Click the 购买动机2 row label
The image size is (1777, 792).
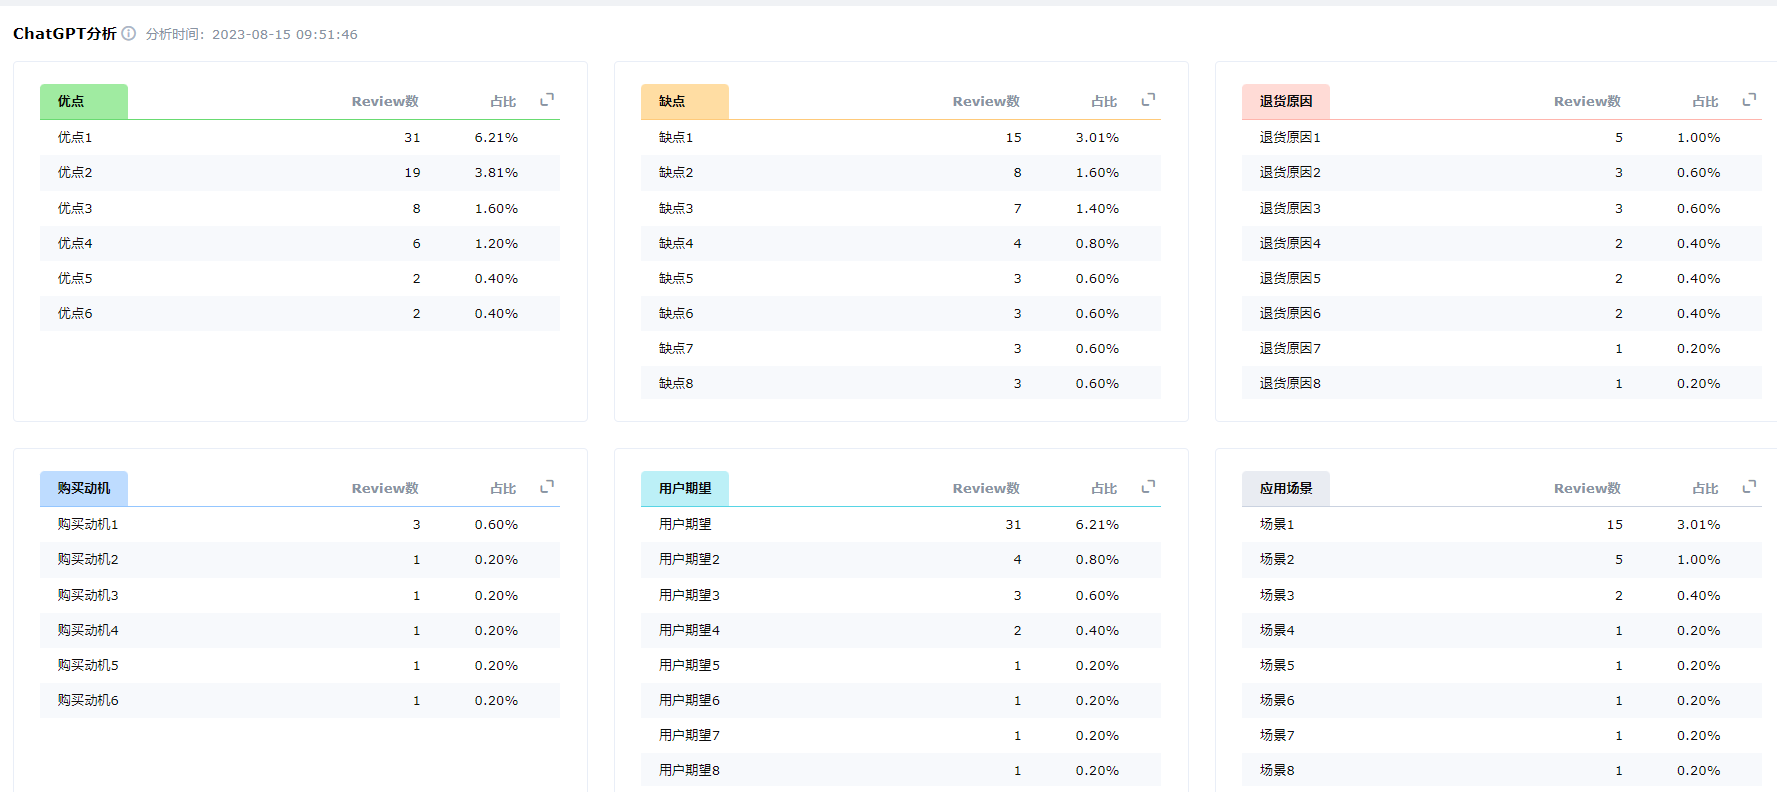(x=88, y=560)
